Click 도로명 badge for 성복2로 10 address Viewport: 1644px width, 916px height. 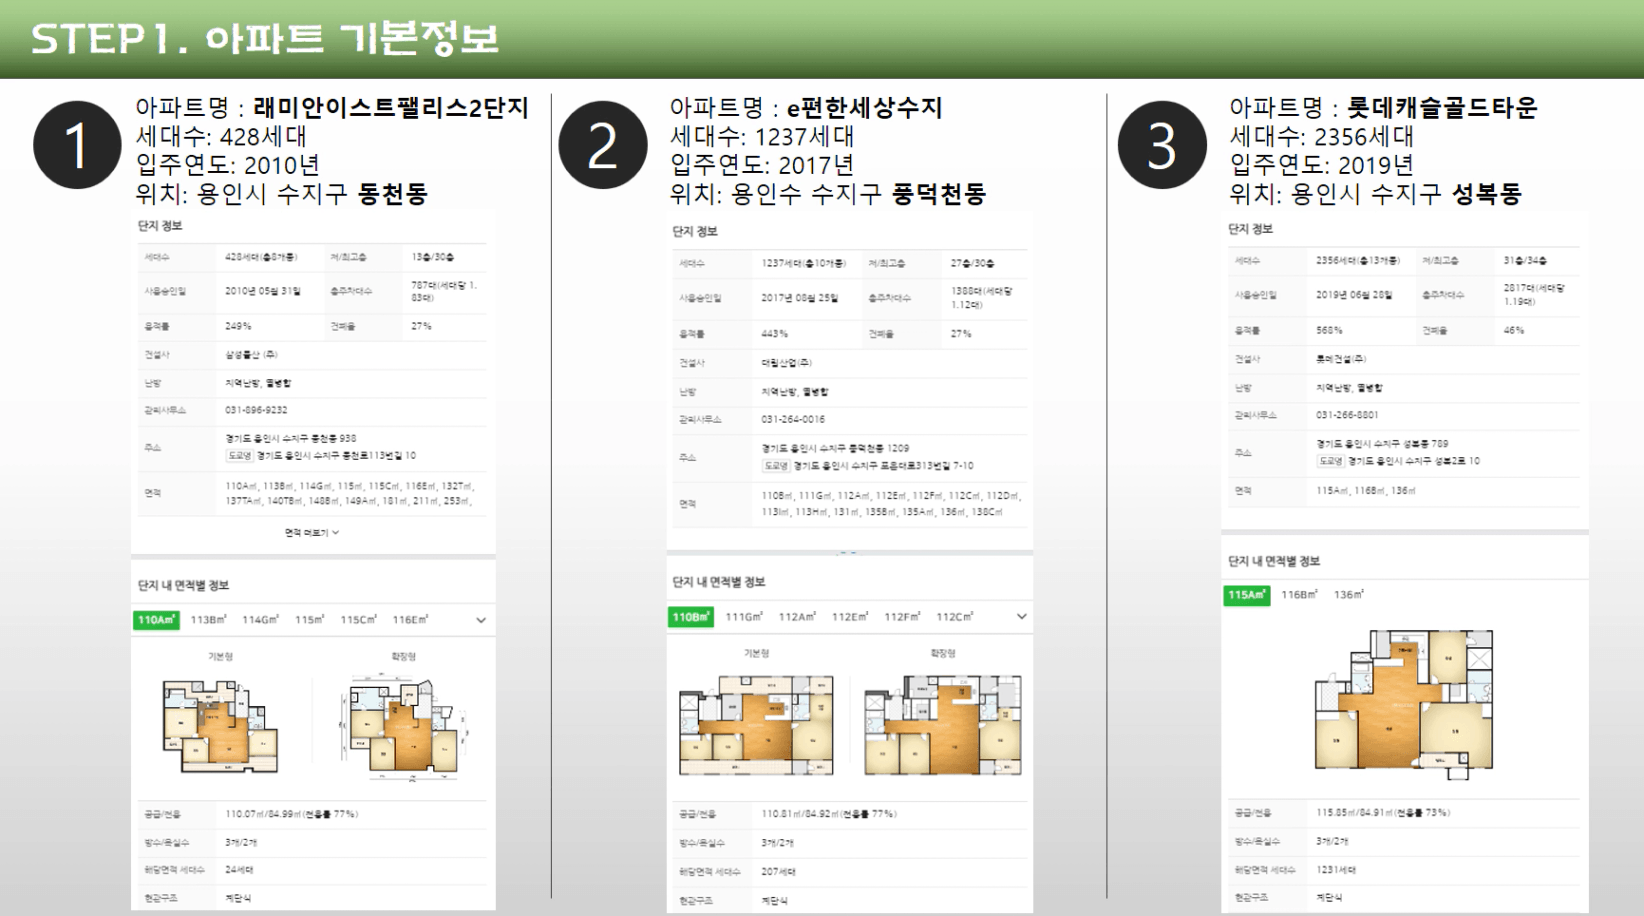[x=1330, y=461]
